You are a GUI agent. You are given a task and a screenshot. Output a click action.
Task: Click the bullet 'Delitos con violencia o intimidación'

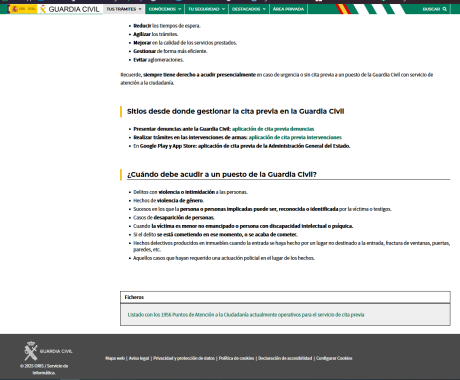190,192
